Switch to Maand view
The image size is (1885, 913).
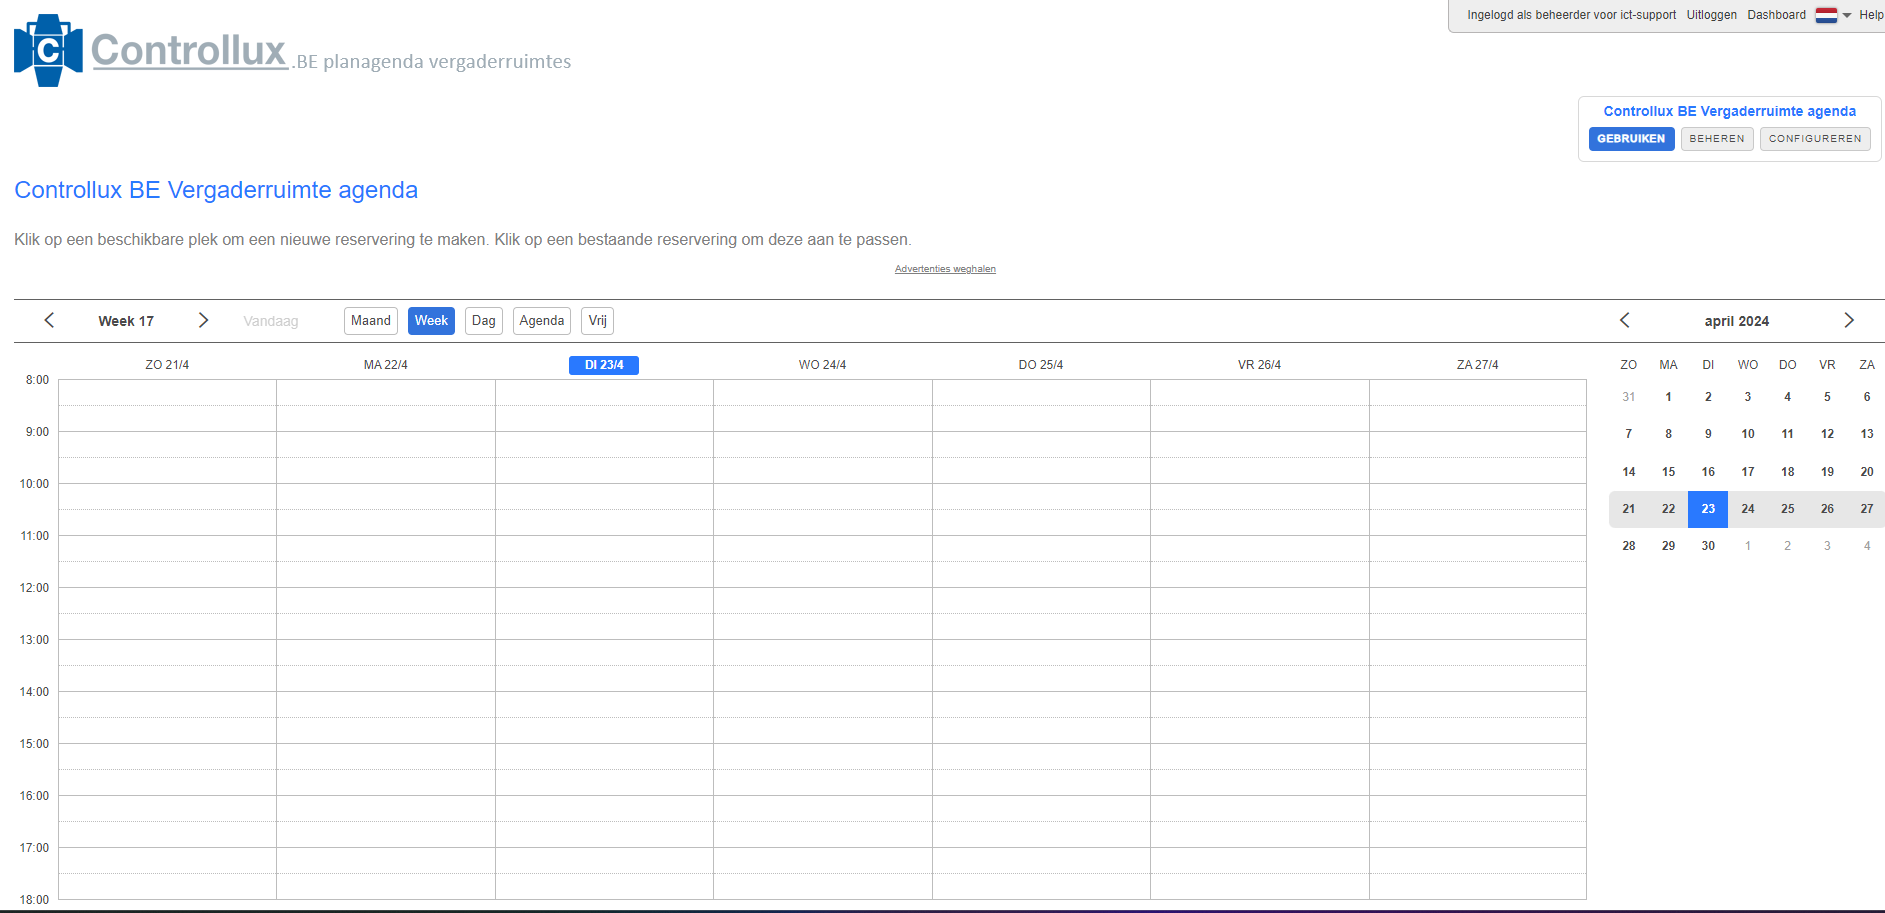370,321
